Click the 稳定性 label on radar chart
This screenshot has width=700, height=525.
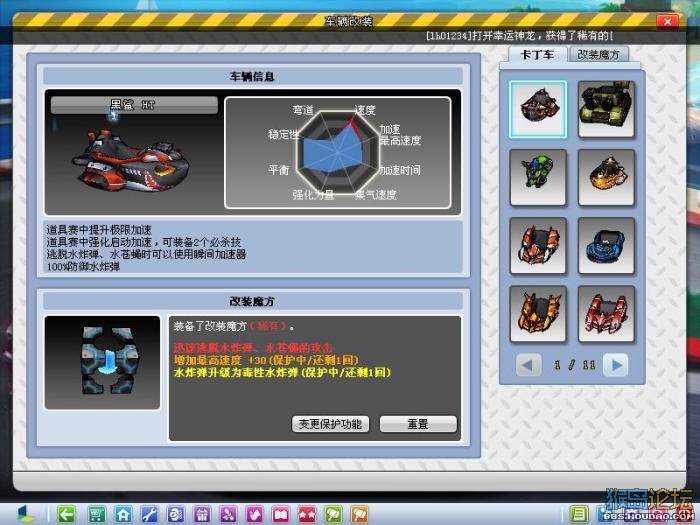(283, 134)
